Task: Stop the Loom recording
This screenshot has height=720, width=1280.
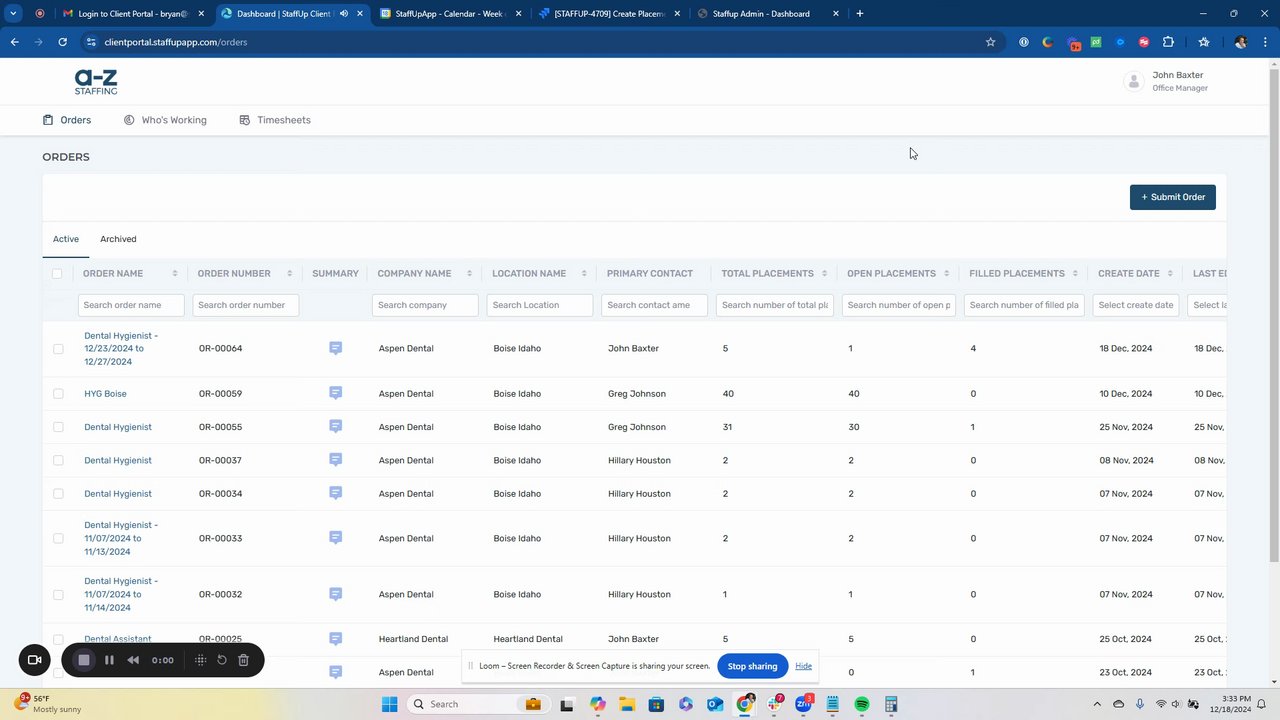Action: 84,660
